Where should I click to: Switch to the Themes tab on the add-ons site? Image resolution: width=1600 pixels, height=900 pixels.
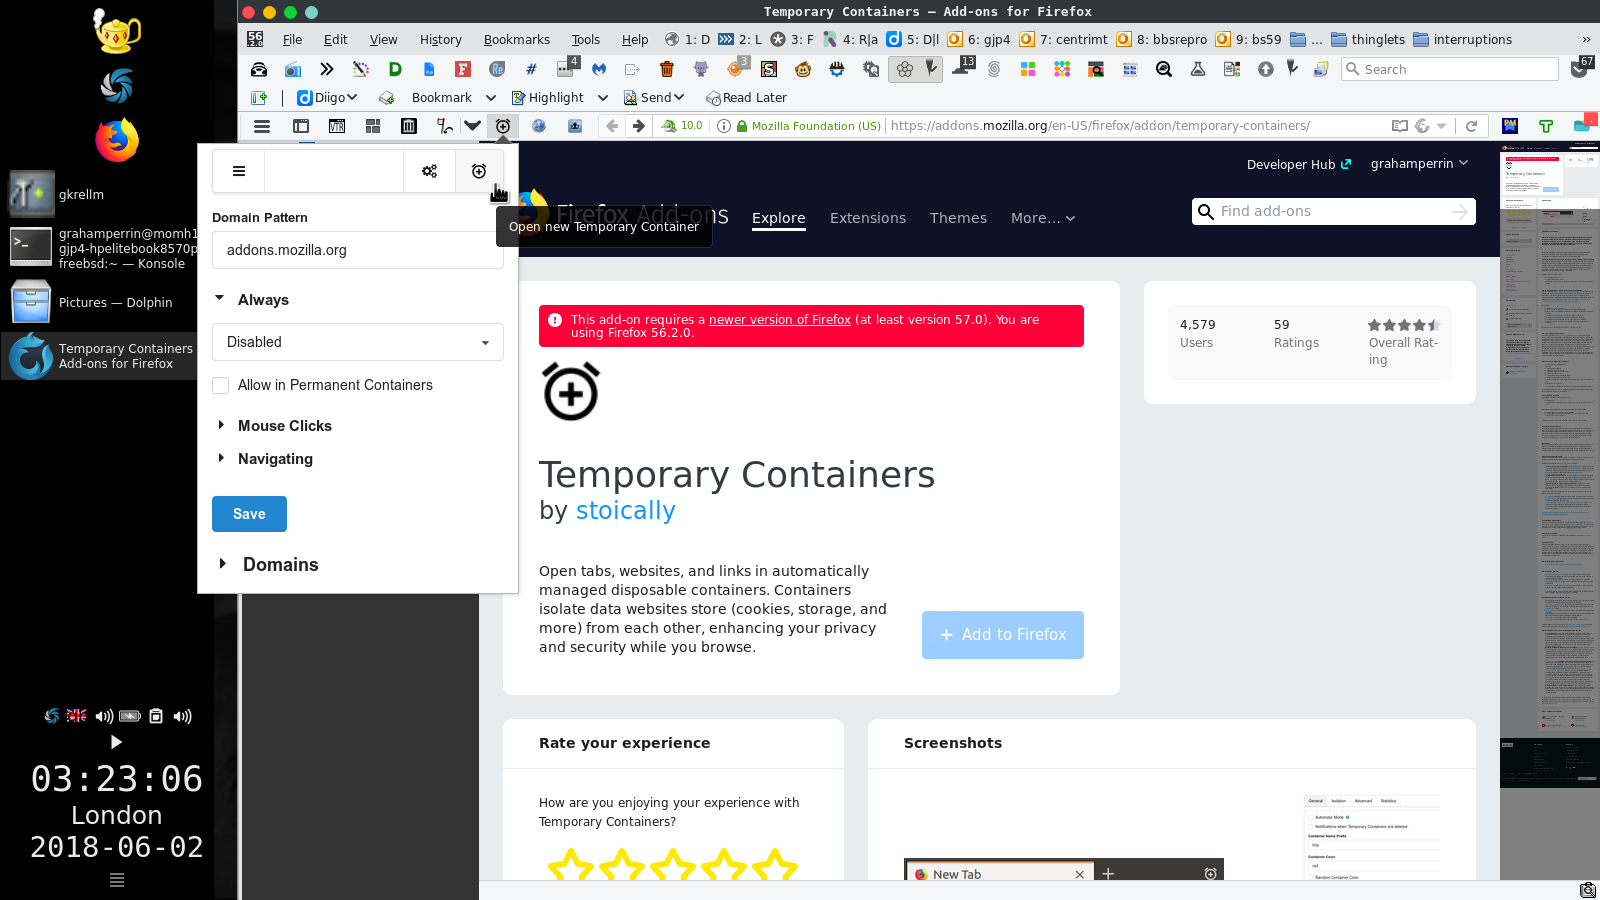pyautogui.click(x=958, y=218)
